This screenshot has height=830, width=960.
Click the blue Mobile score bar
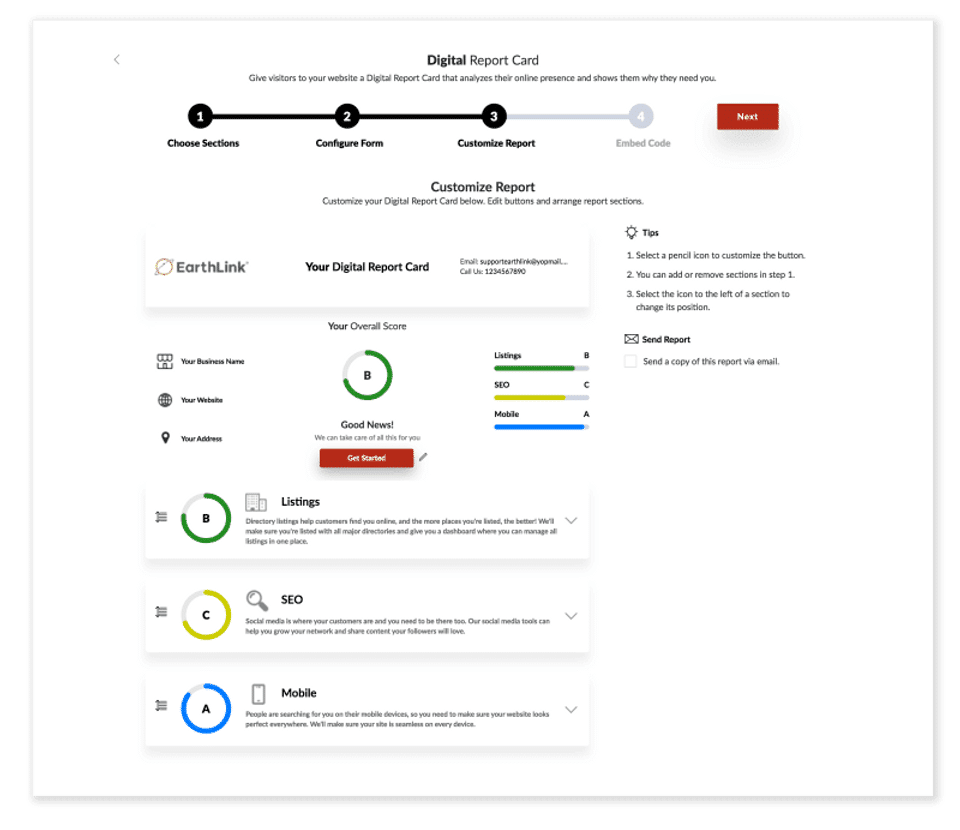coord(541,427)
